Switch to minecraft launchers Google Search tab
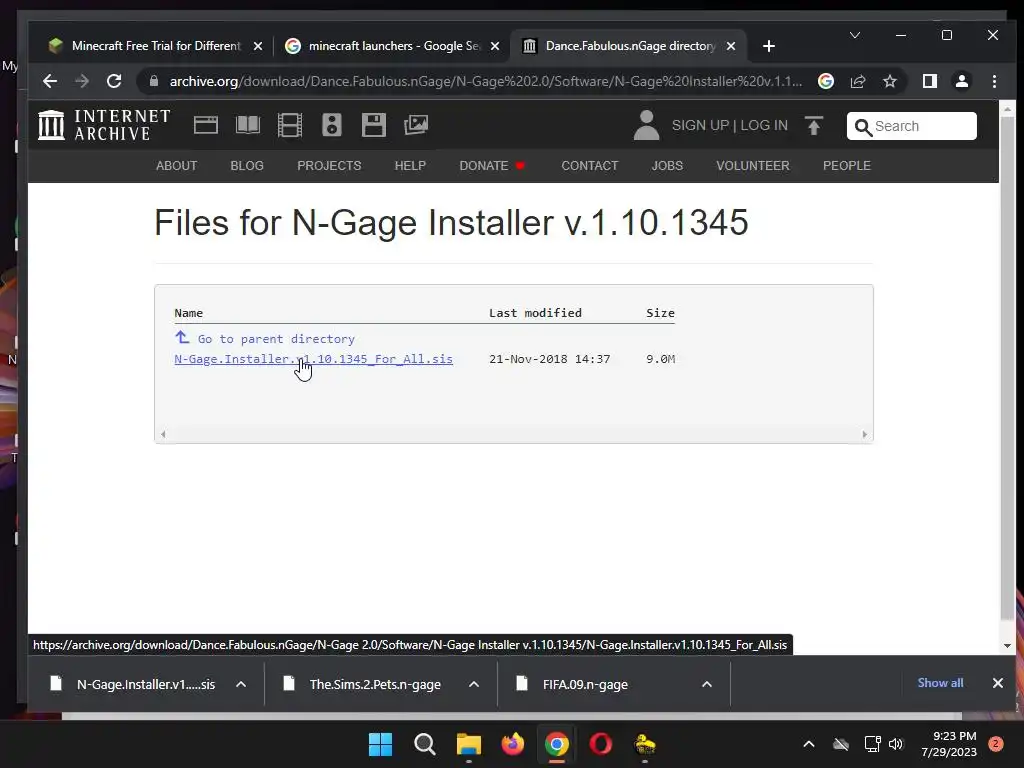 (x=392, y=46)
